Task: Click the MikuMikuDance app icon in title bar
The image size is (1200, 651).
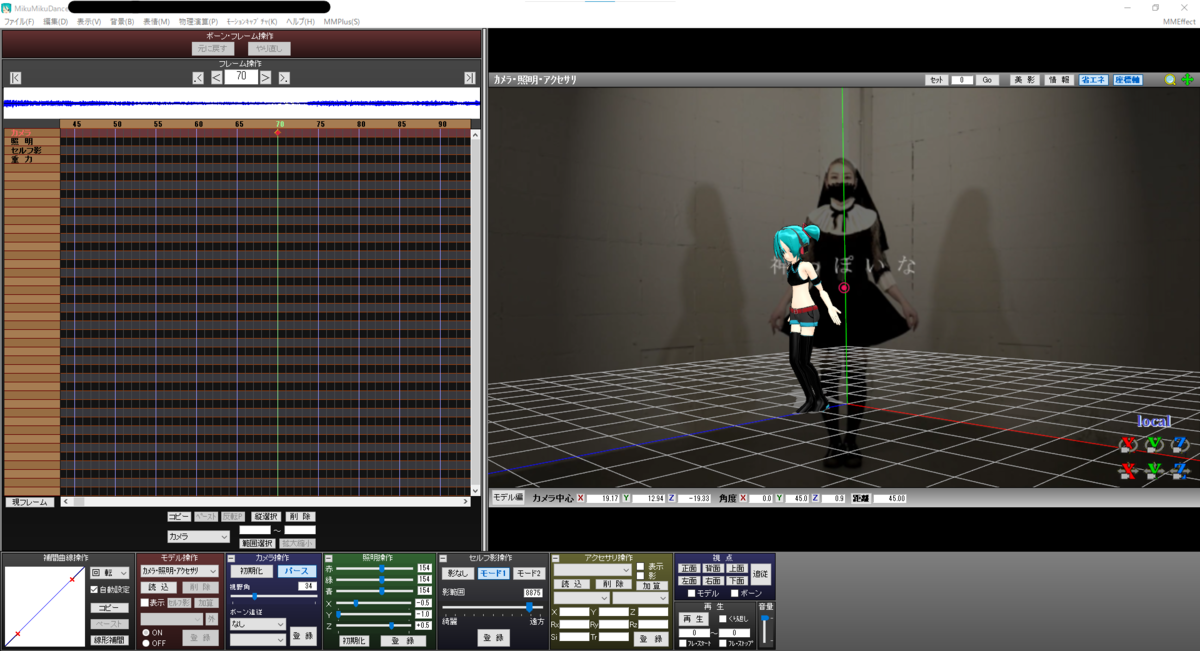Action: click(x=7, y=8)
